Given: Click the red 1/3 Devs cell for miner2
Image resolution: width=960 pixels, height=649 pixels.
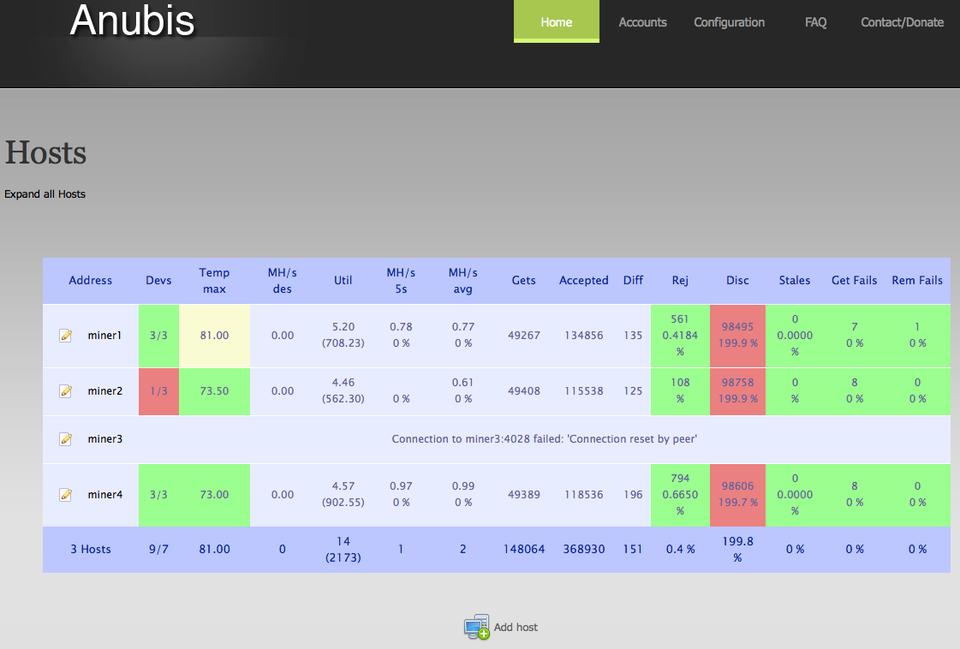Looking at the screenshot, I should click(158, 391).
